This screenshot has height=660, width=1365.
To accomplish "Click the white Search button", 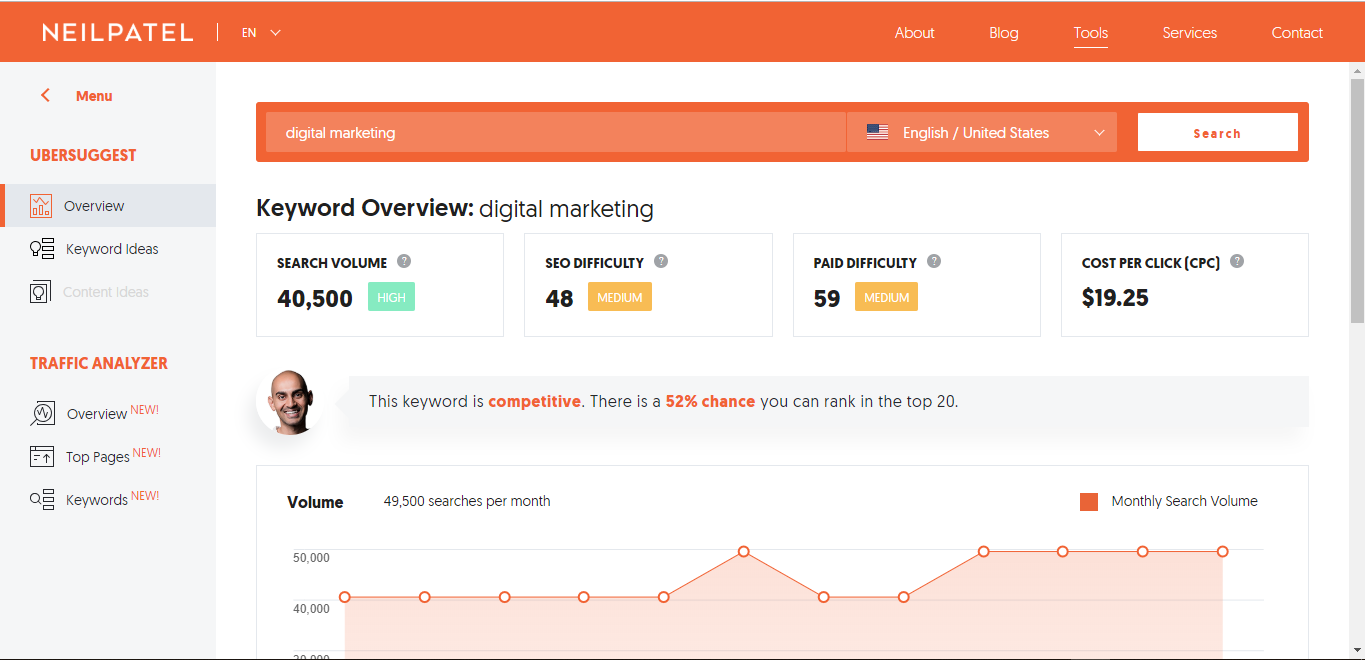I will [1217, 132].
